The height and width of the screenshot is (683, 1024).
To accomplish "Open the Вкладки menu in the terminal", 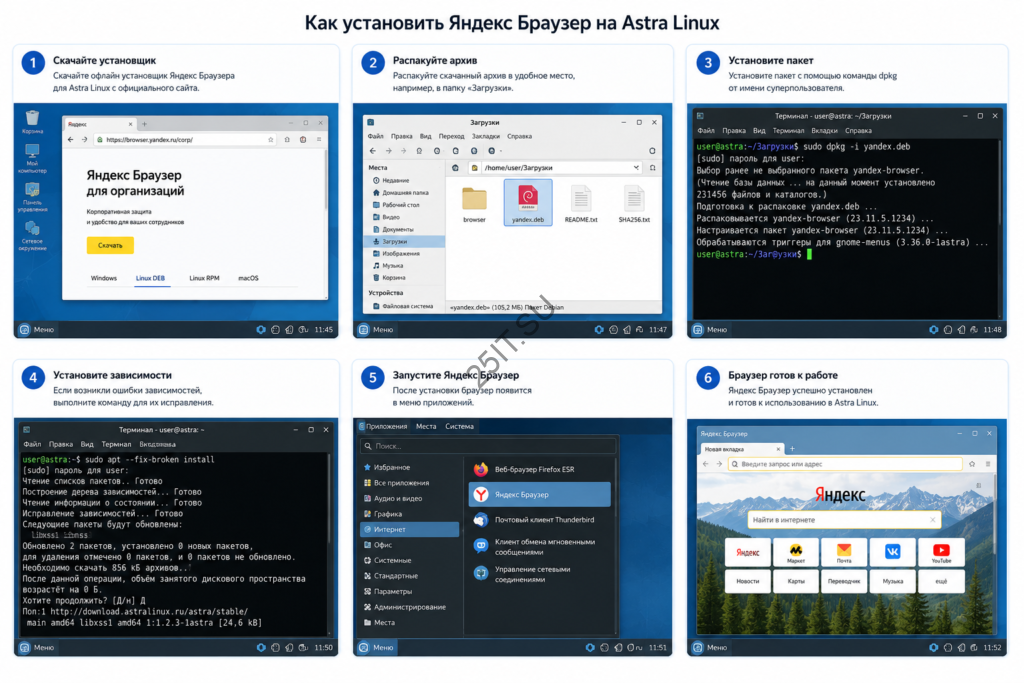I will (x=824, y=131).
